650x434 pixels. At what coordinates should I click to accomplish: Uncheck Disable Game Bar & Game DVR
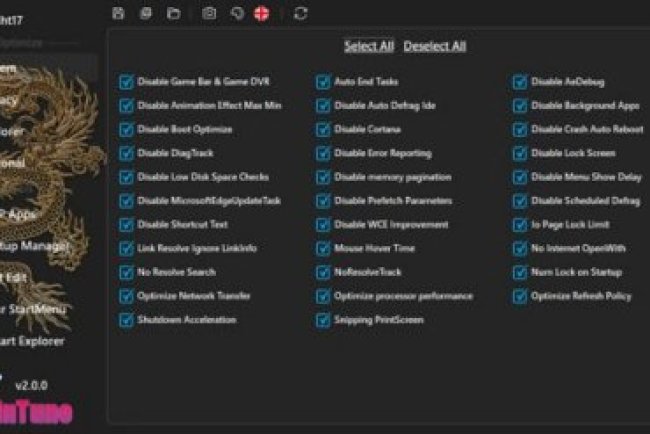[x=126, y=82]
